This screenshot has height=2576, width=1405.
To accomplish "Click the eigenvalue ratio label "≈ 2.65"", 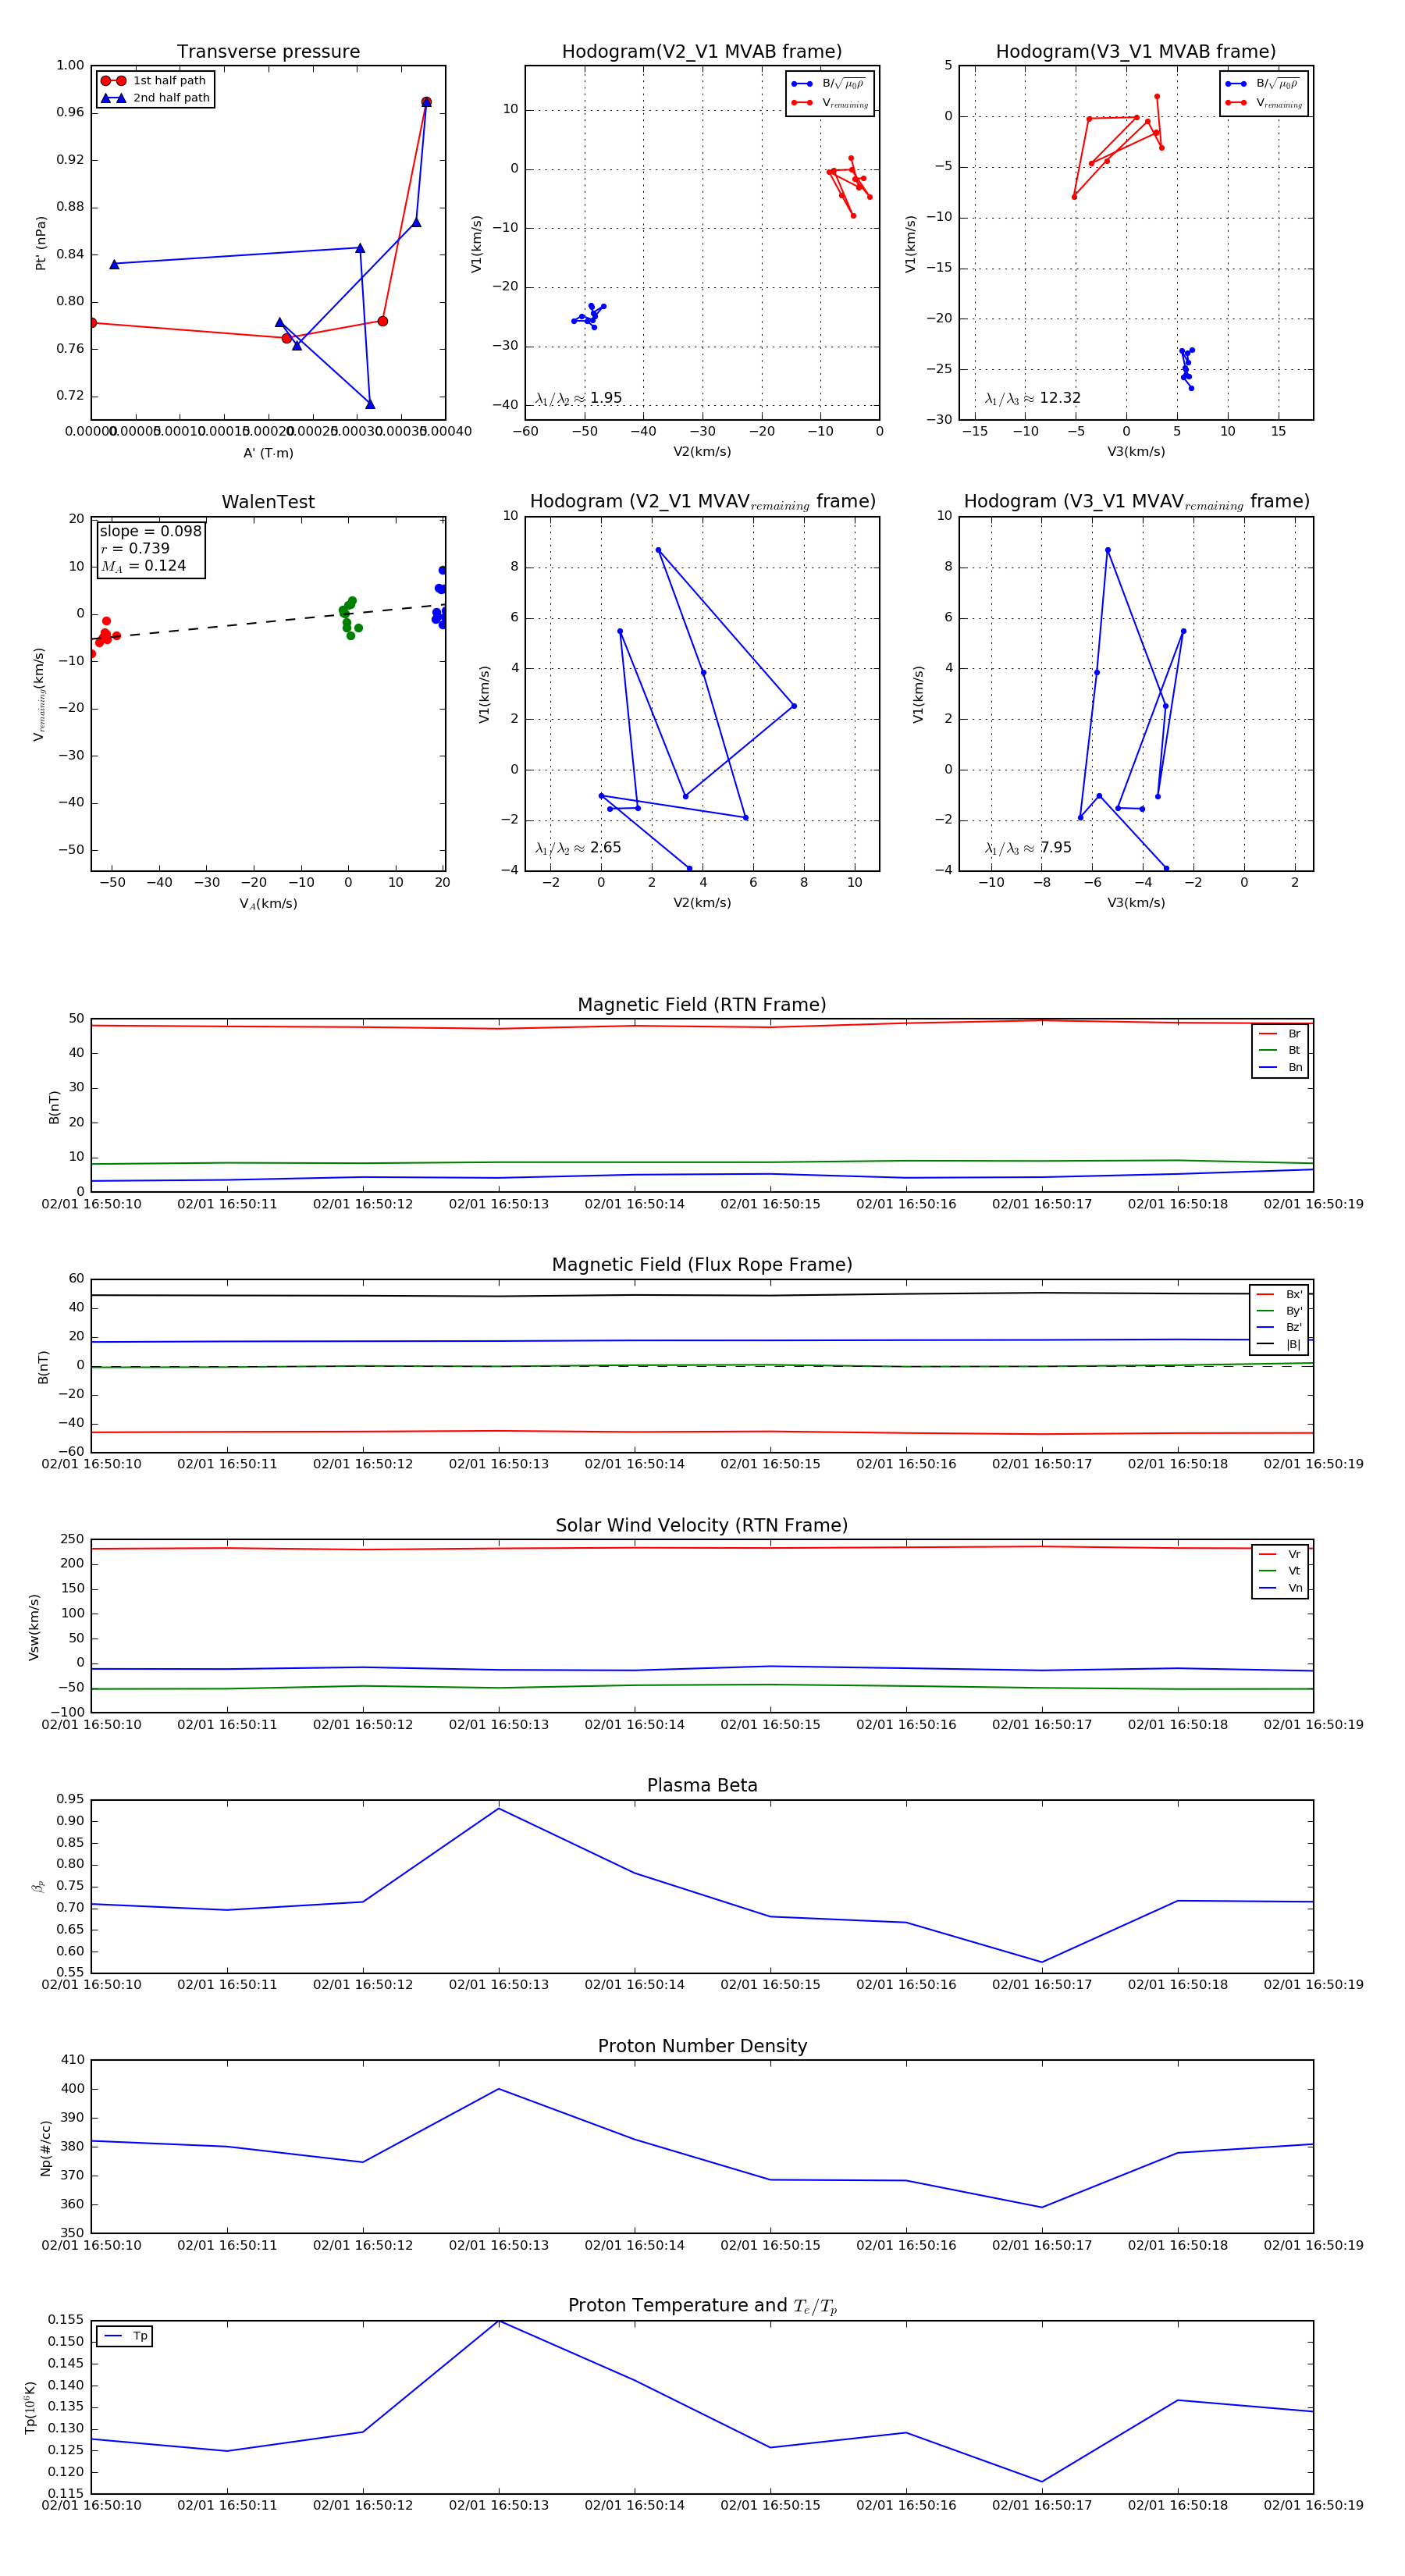I will pyautogui.click(x=578, y=848).
